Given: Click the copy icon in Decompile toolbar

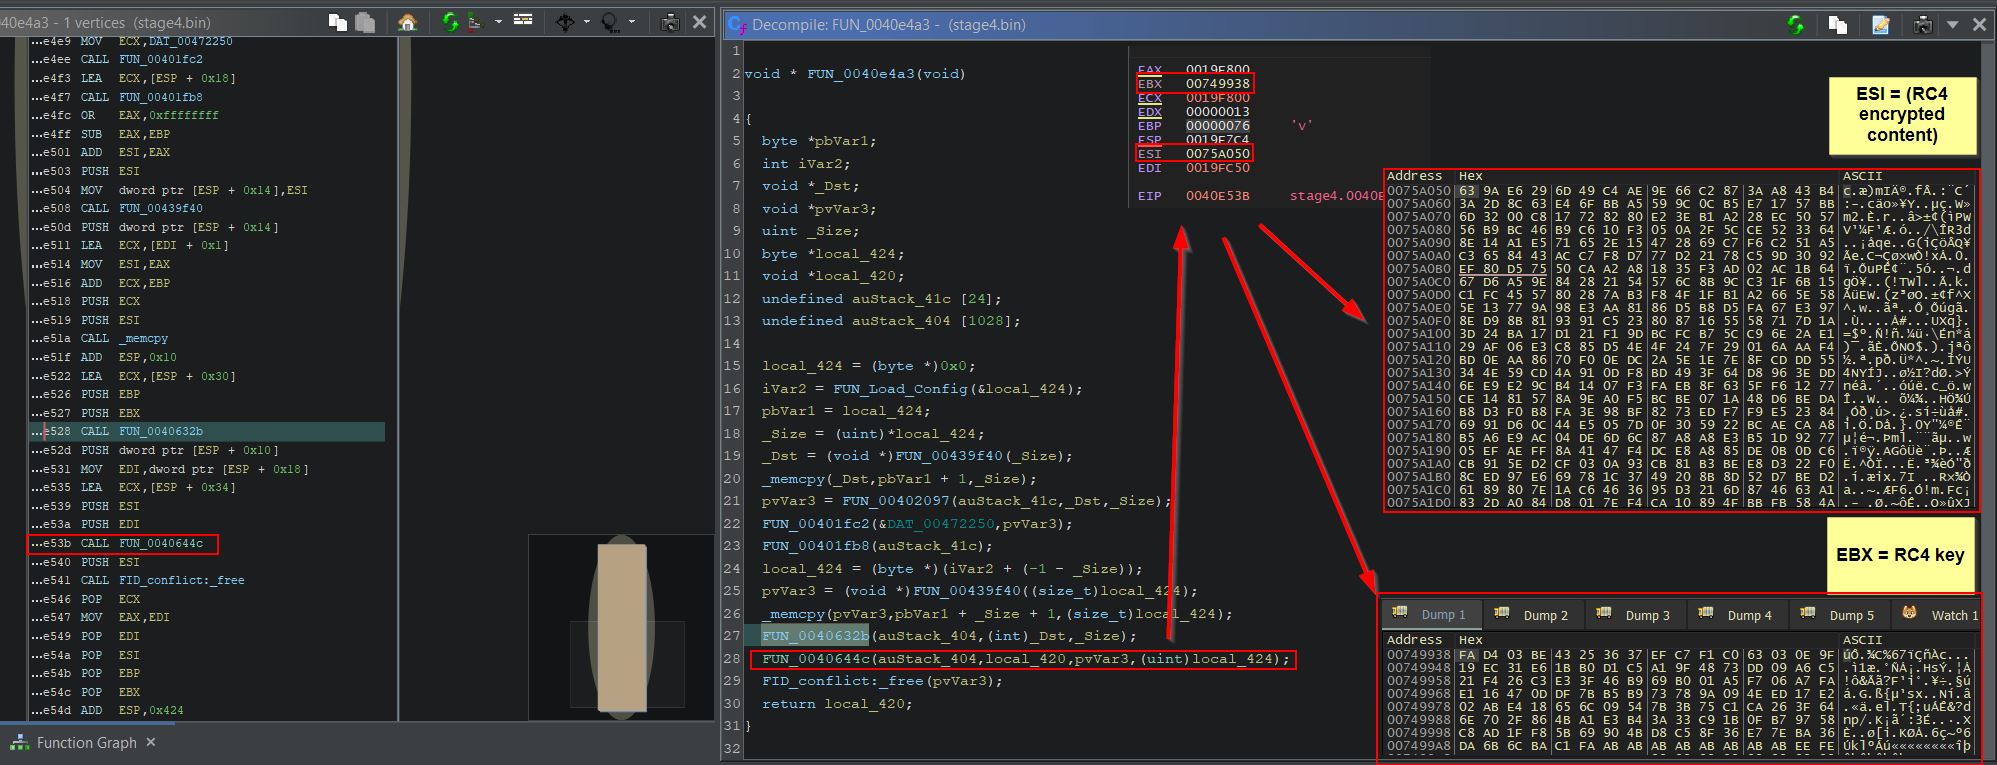Looking at the screenshot, I should [x=1838, y=25].
